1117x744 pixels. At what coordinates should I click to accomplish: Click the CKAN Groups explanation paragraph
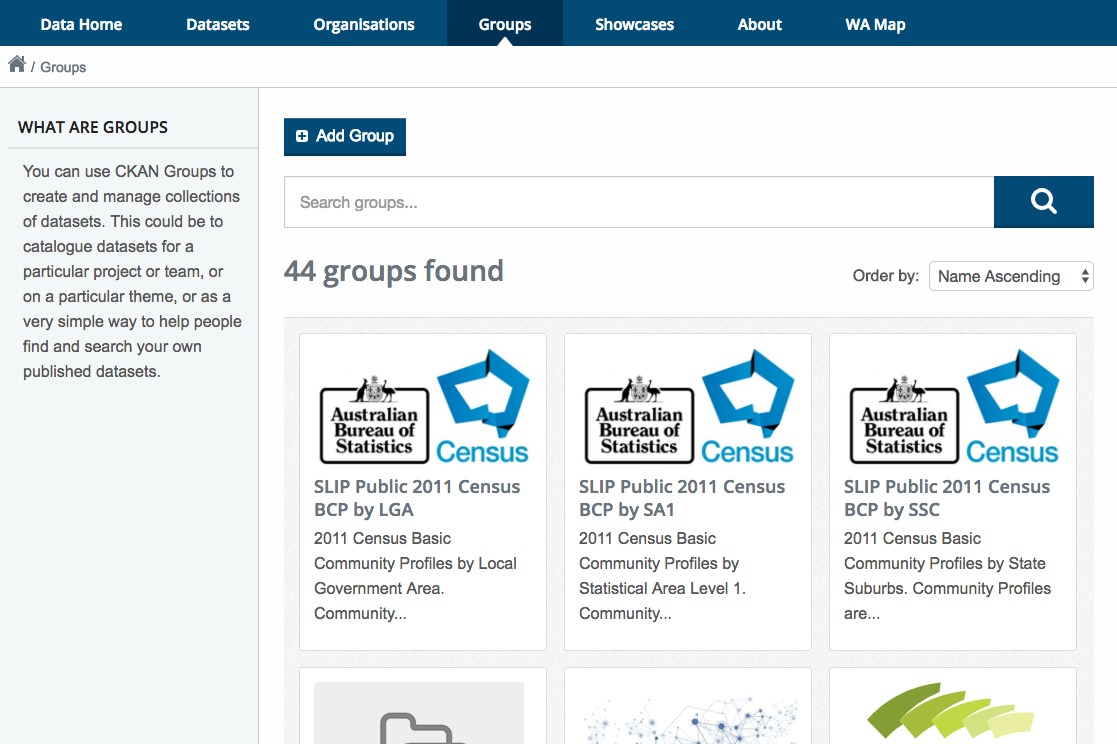pos(132,271)
